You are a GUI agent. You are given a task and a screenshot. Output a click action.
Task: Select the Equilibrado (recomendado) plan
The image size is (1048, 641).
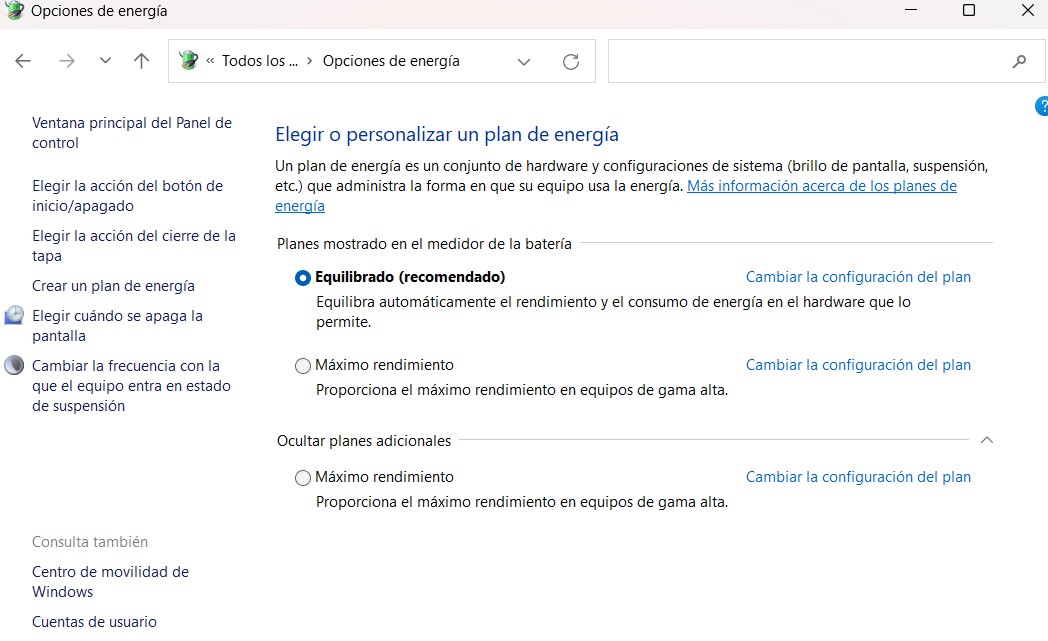[x=301, y=277]
